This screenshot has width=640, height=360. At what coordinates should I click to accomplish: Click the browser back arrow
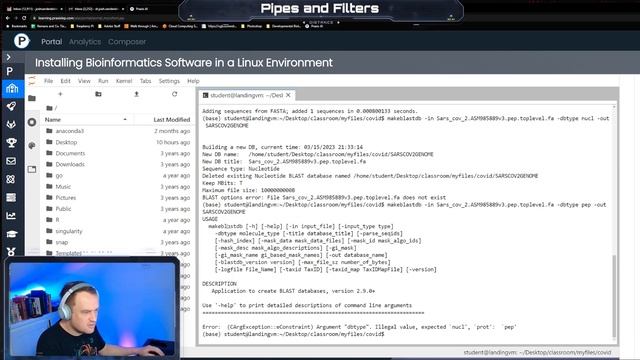[x=8, y=18]
